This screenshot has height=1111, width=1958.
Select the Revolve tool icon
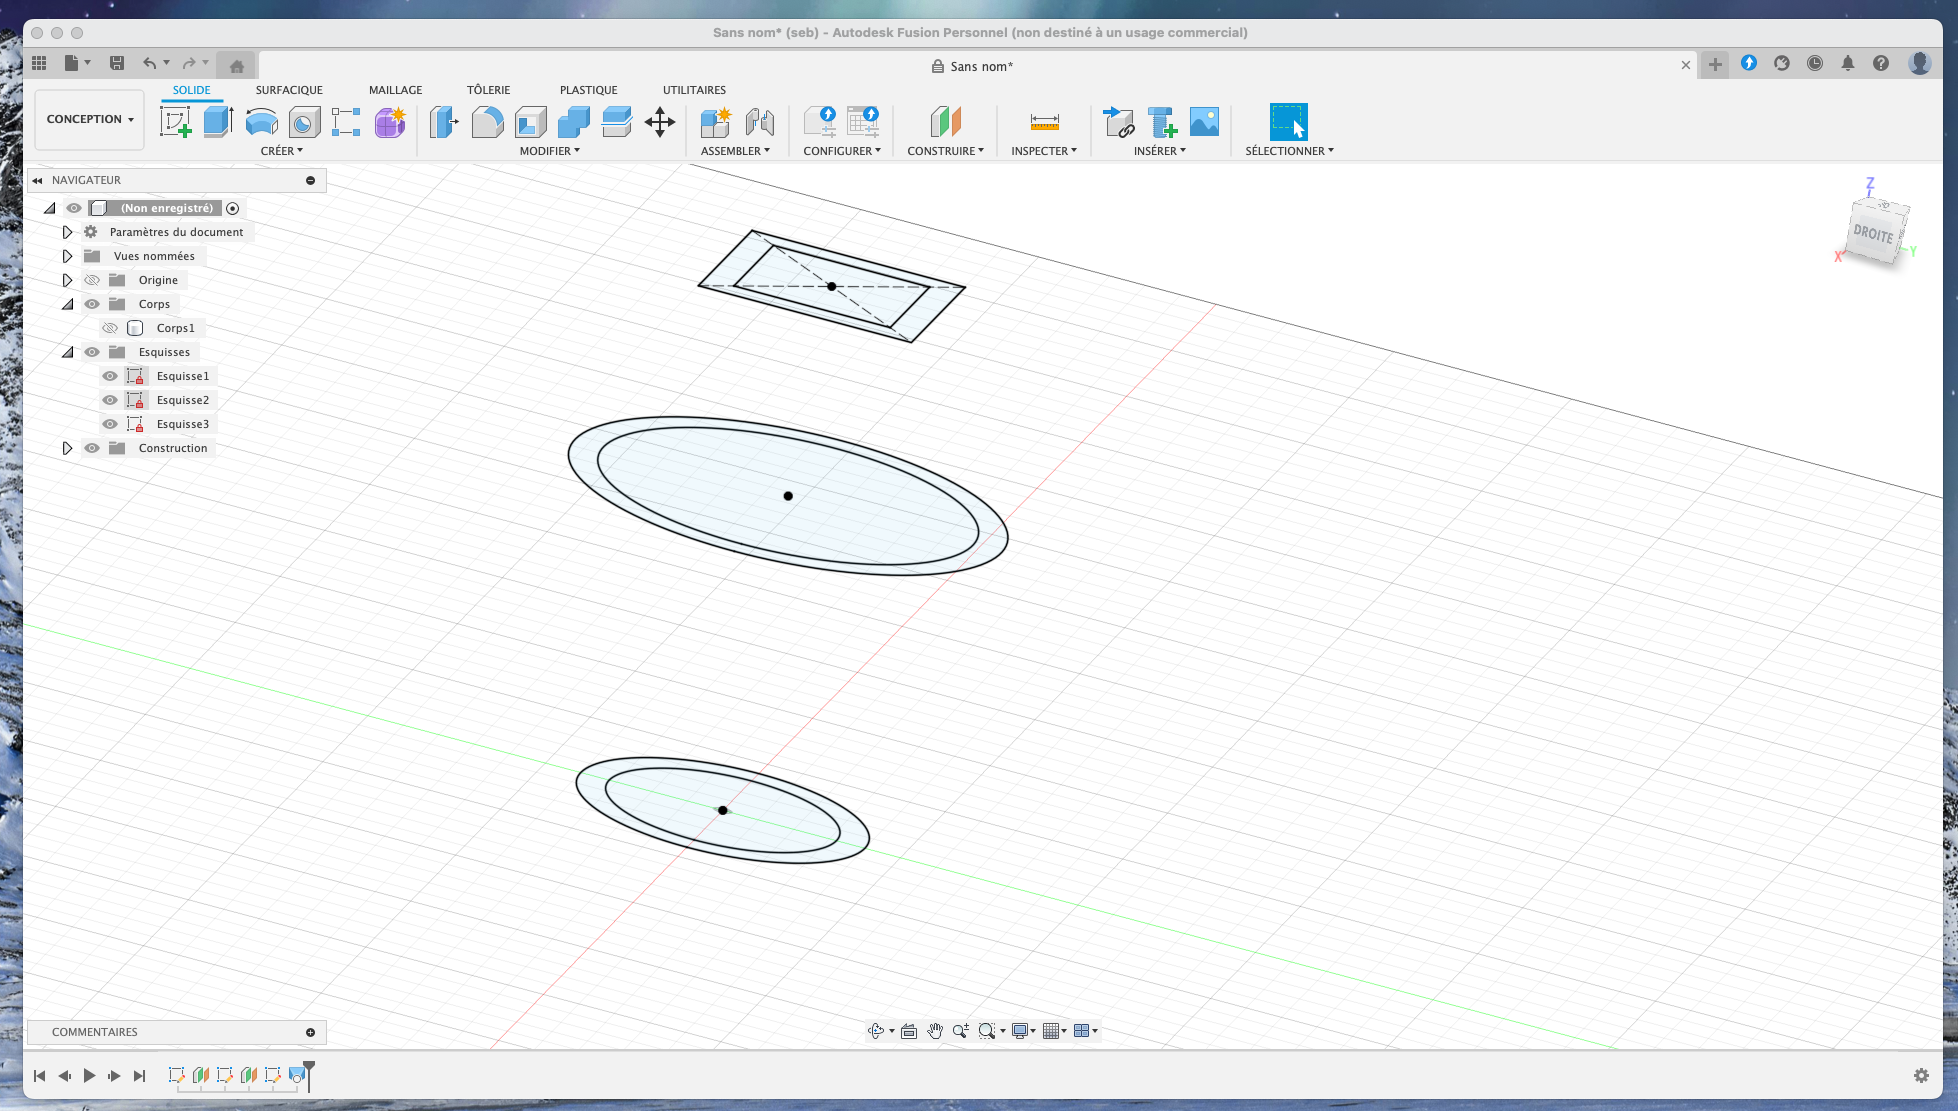[x=262, y=122]
